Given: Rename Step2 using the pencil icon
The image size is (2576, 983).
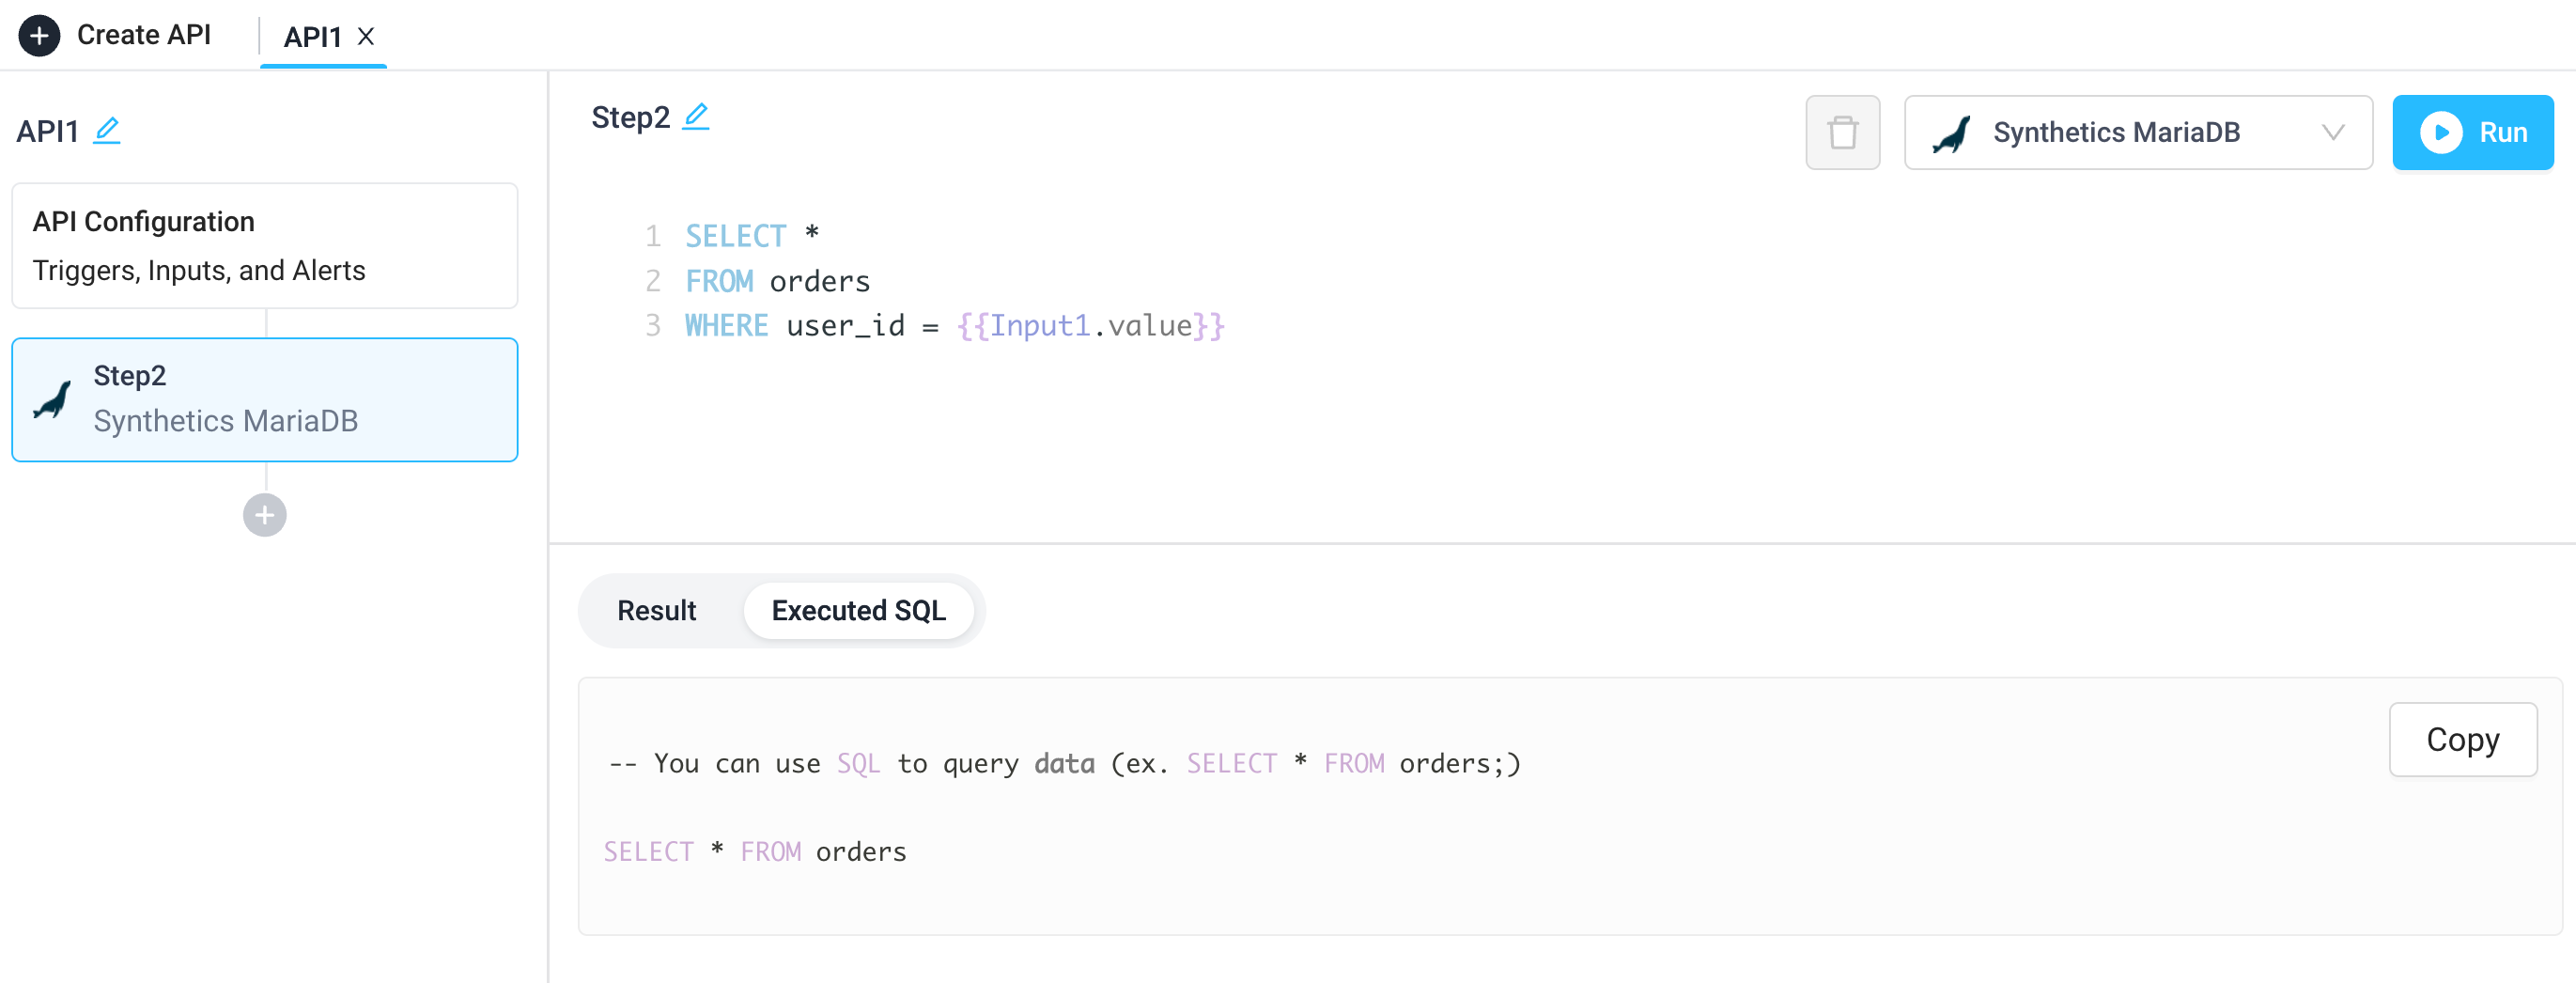Looking at the screenshot, I should (697, 115).
